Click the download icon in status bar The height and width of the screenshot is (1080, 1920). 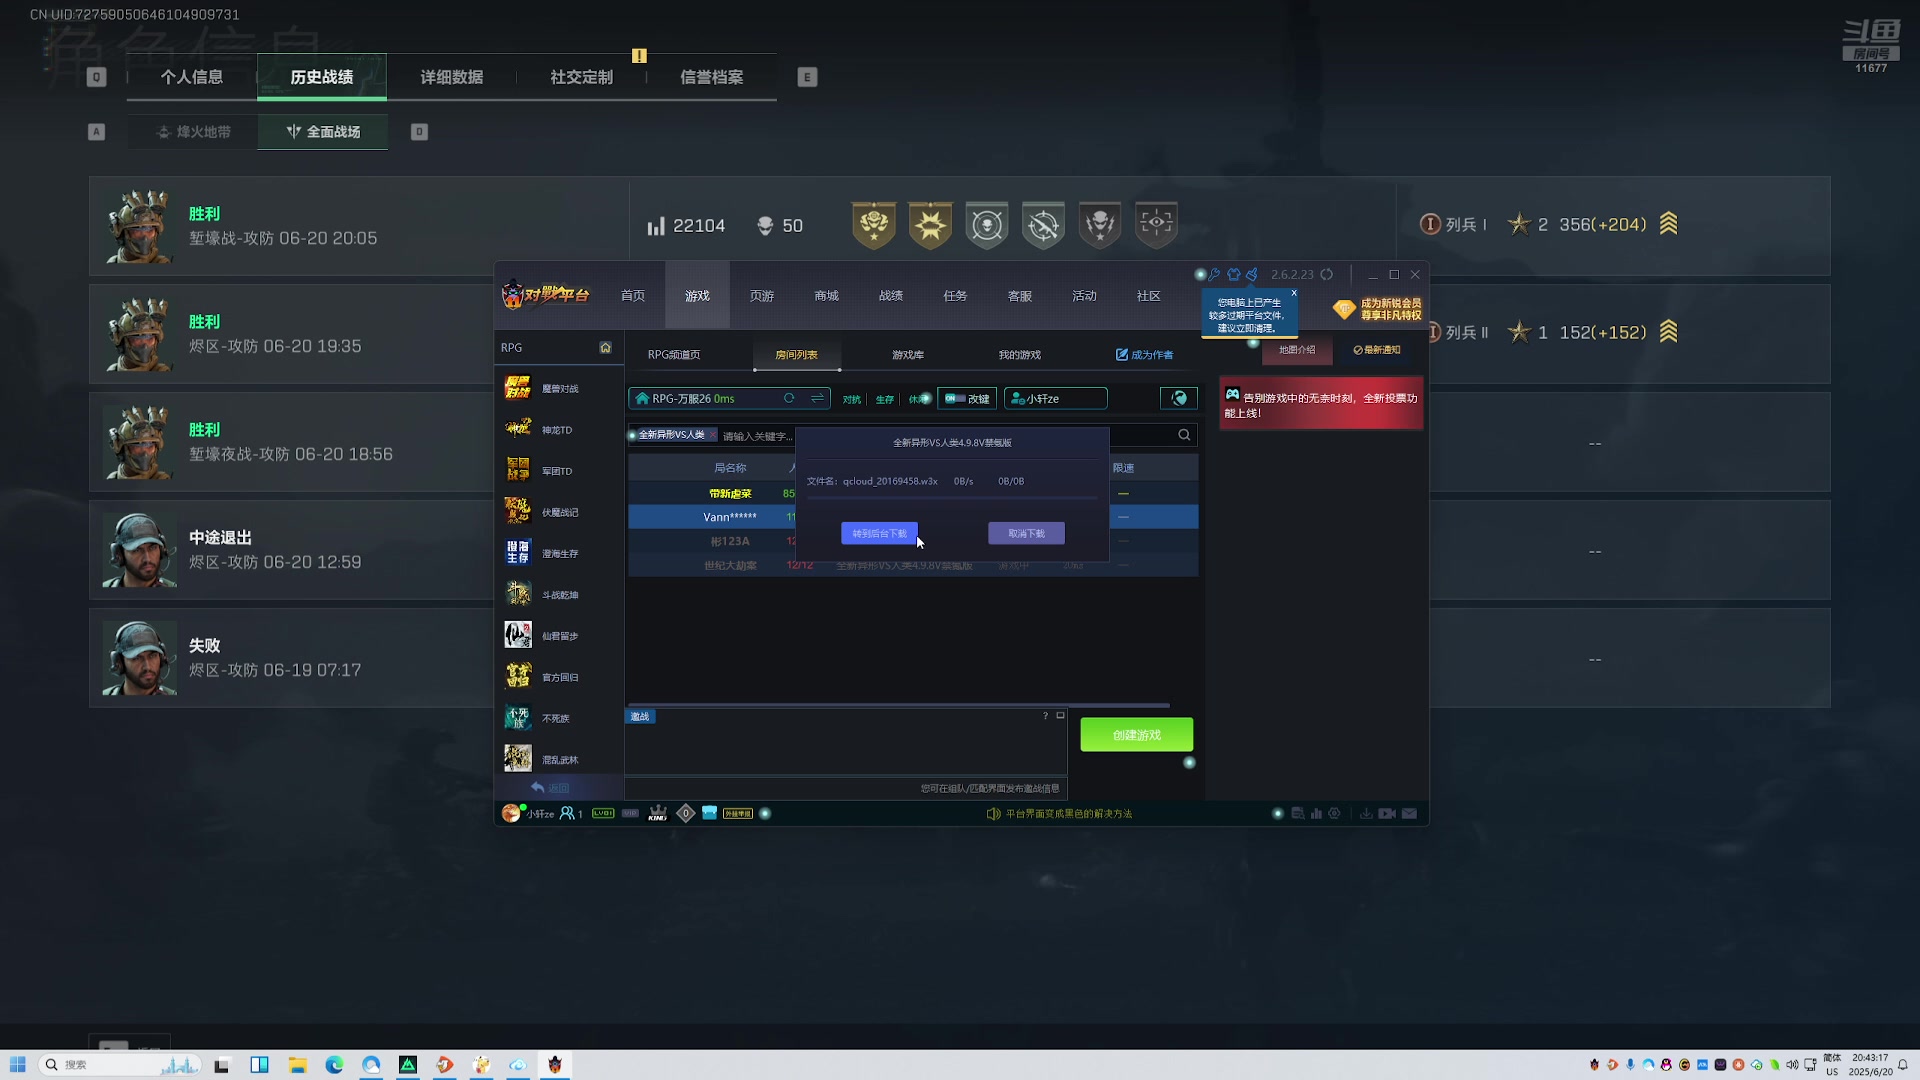[1365, 813]
